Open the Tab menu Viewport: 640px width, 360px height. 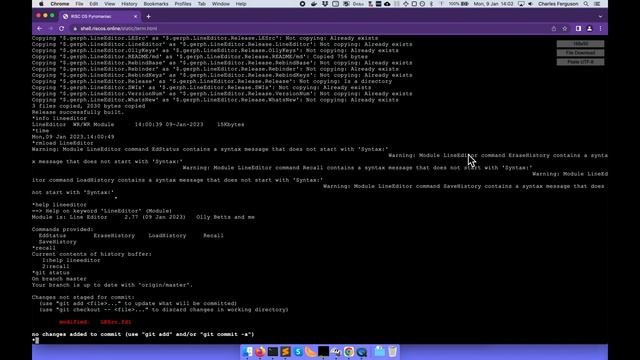[x=202, y=4]
